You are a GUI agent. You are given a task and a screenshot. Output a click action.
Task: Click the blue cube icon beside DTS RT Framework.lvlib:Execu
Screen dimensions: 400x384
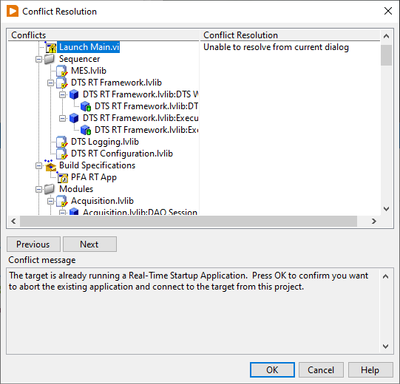coord(74,118)
